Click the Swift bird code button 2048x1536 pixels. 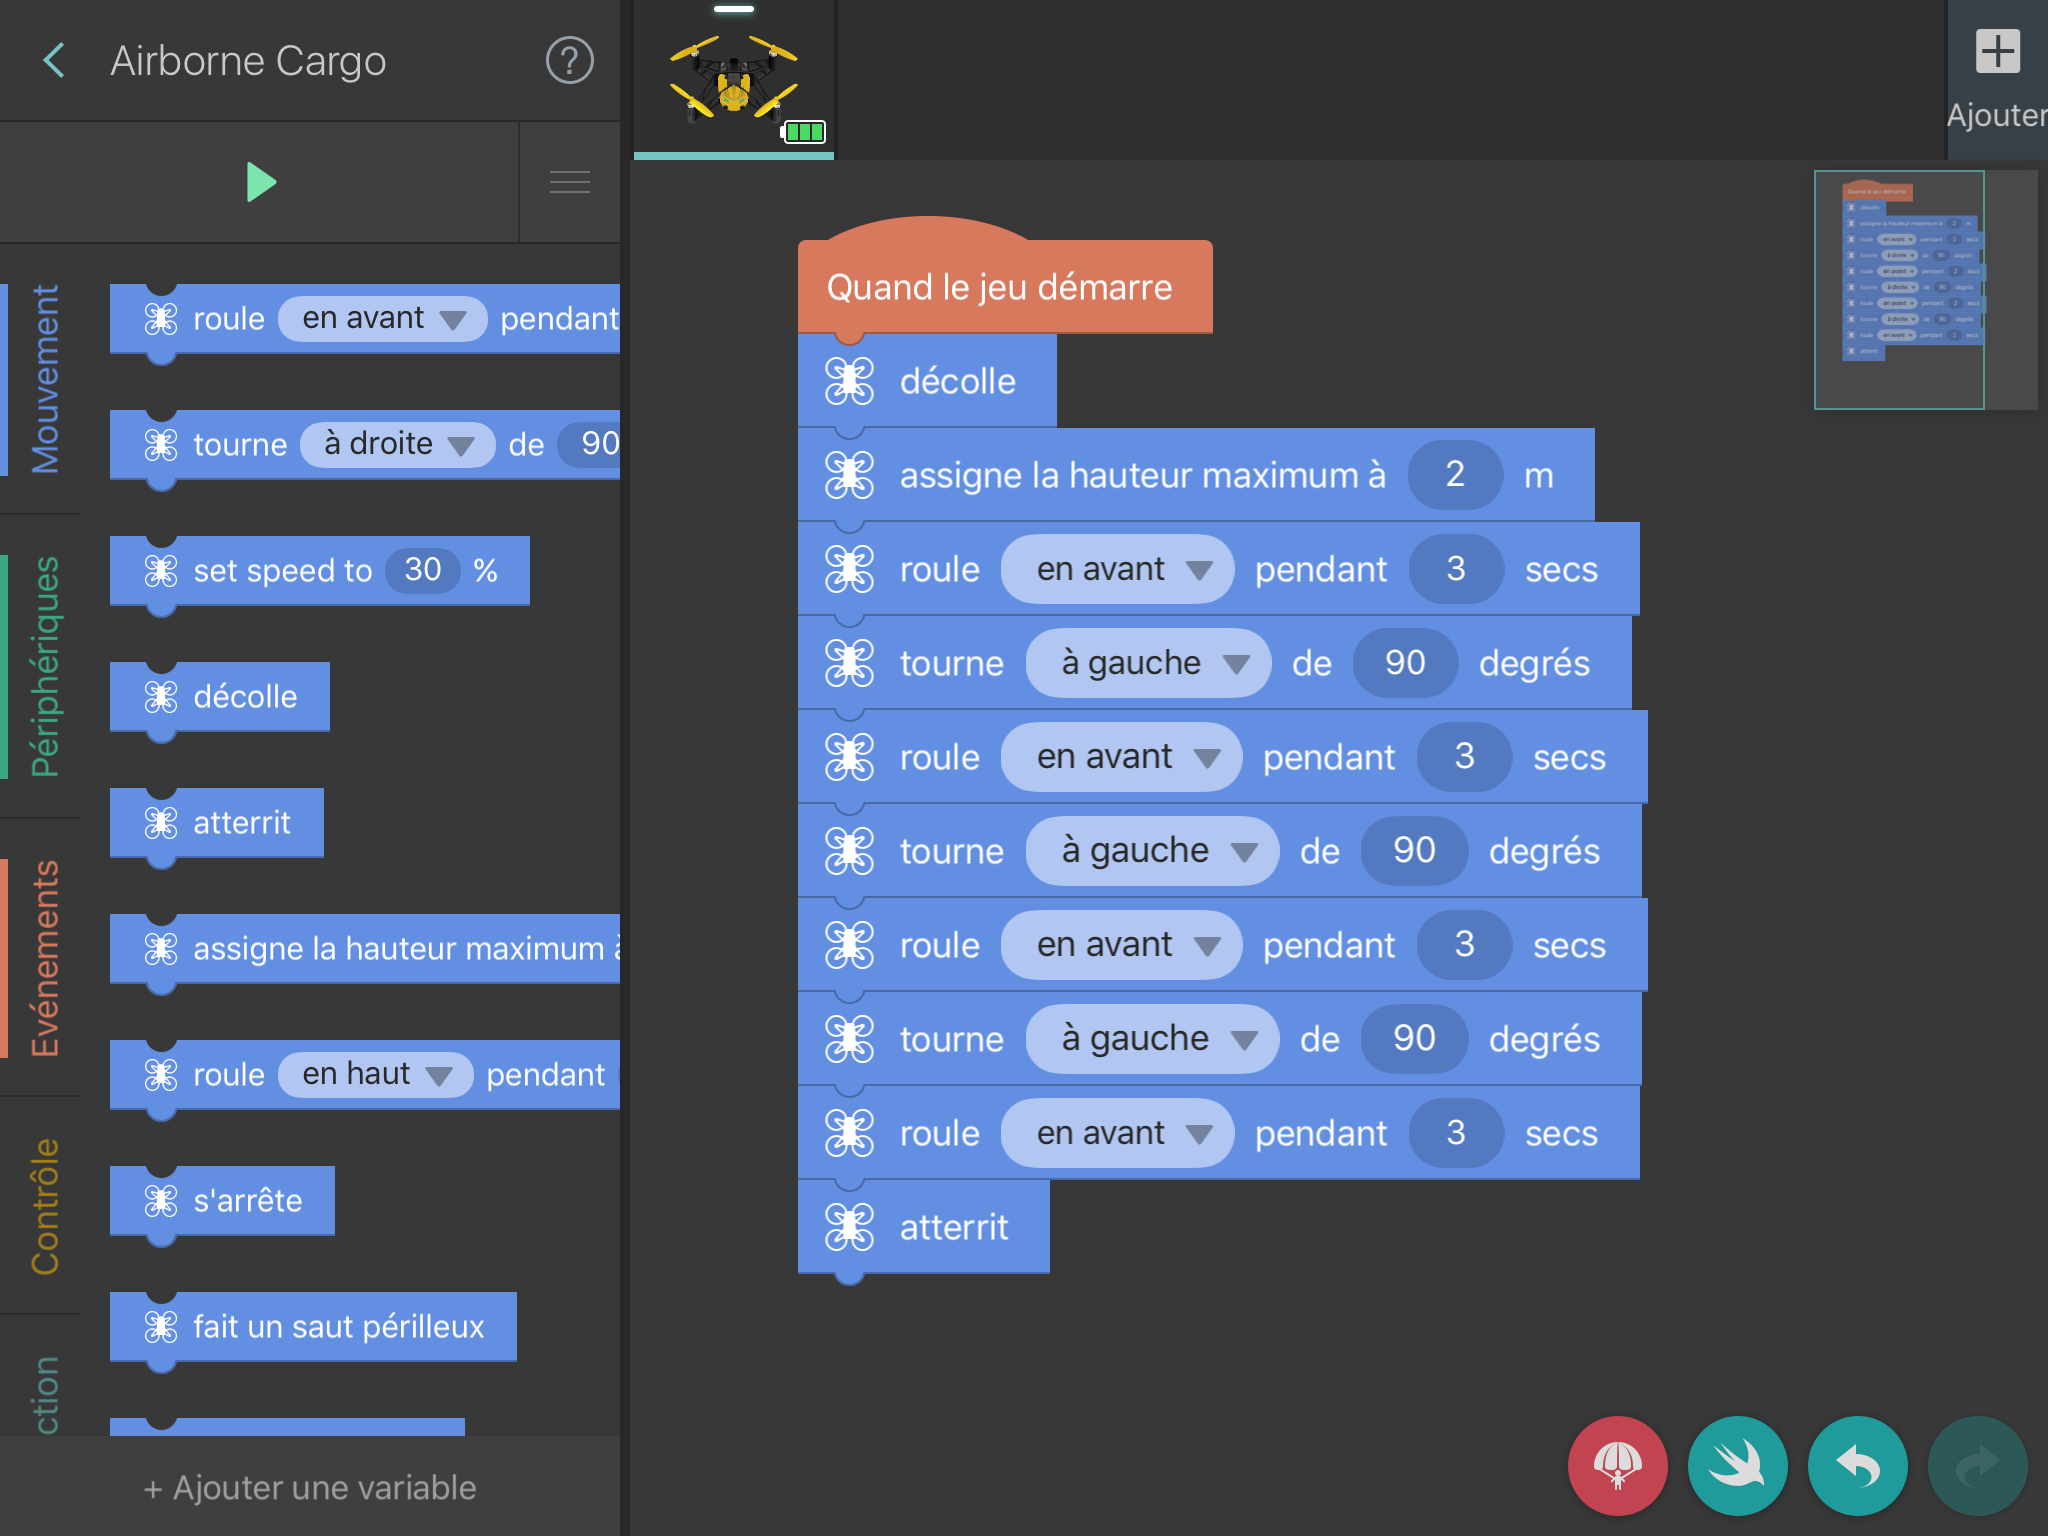(1737, 1465)
